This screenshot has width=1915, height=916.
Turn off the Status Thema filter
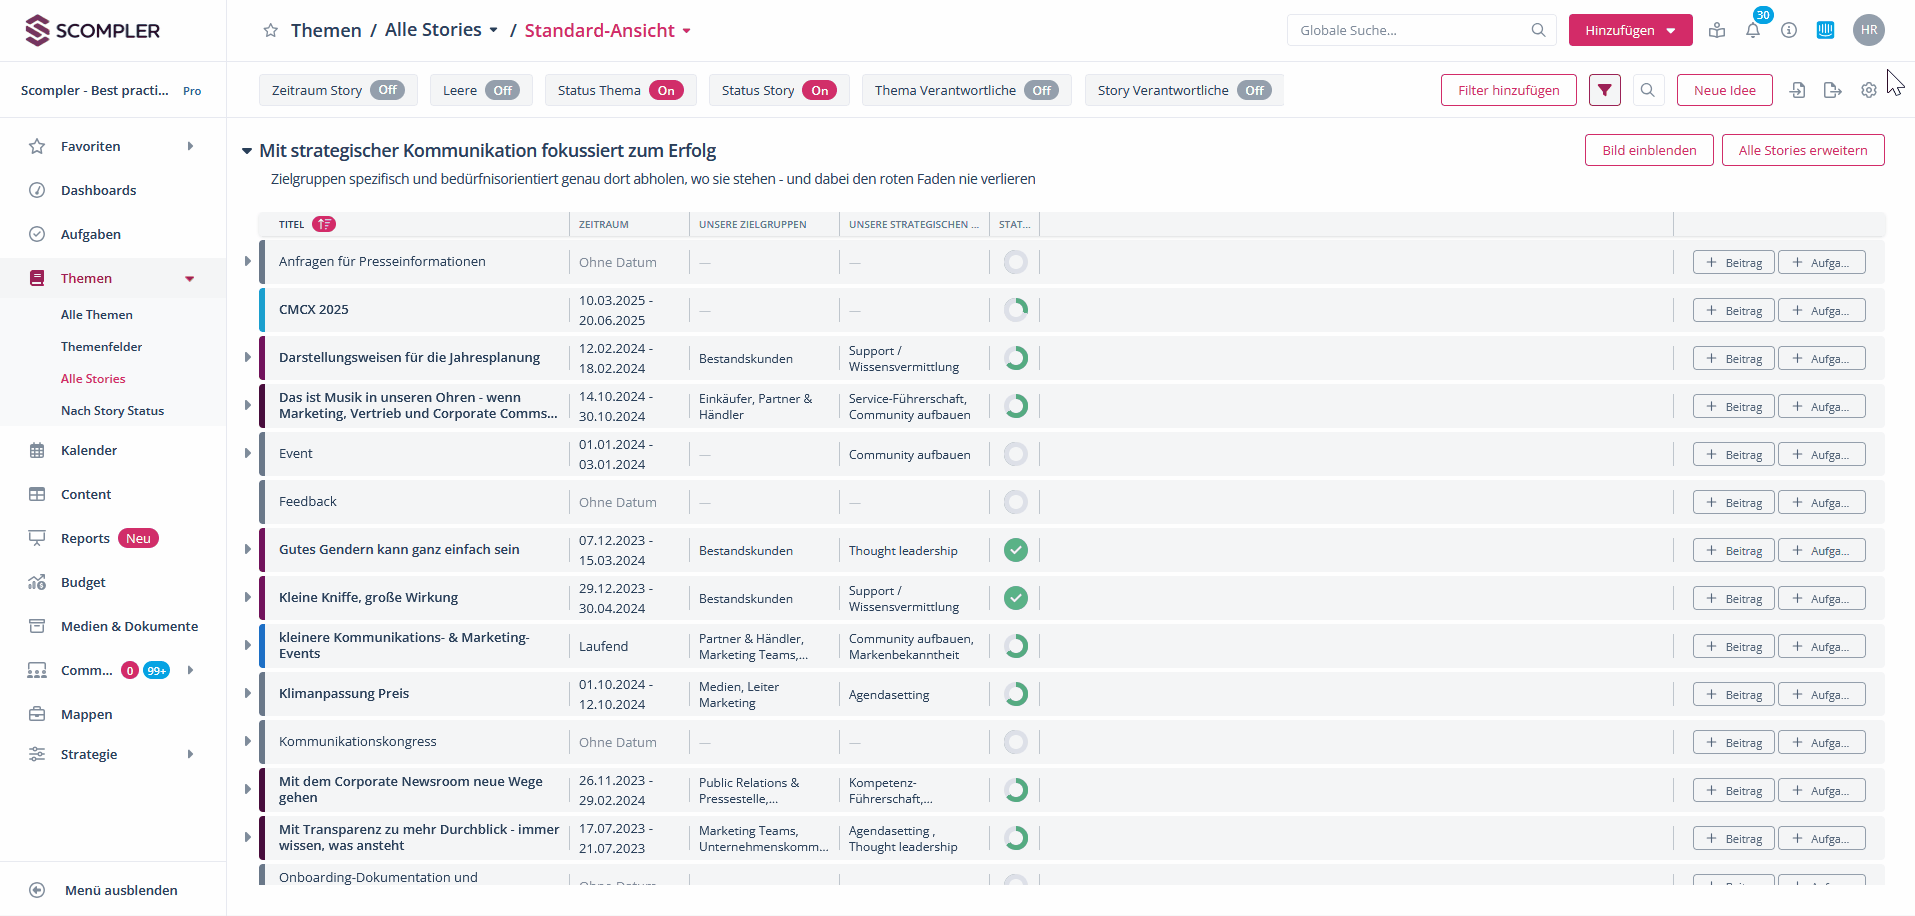(x=666, y=90)
